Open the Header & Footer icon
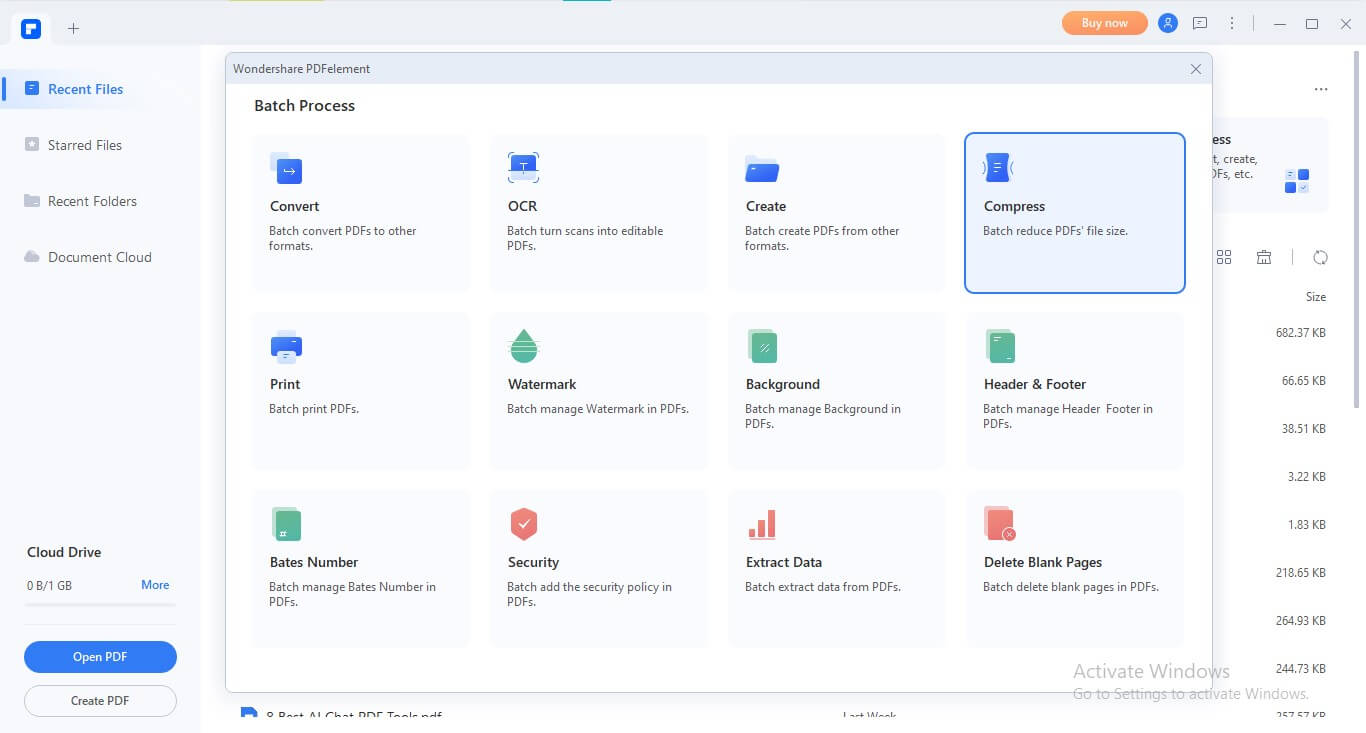The width and height of the screenshot is (1366, 733). 1000,346
